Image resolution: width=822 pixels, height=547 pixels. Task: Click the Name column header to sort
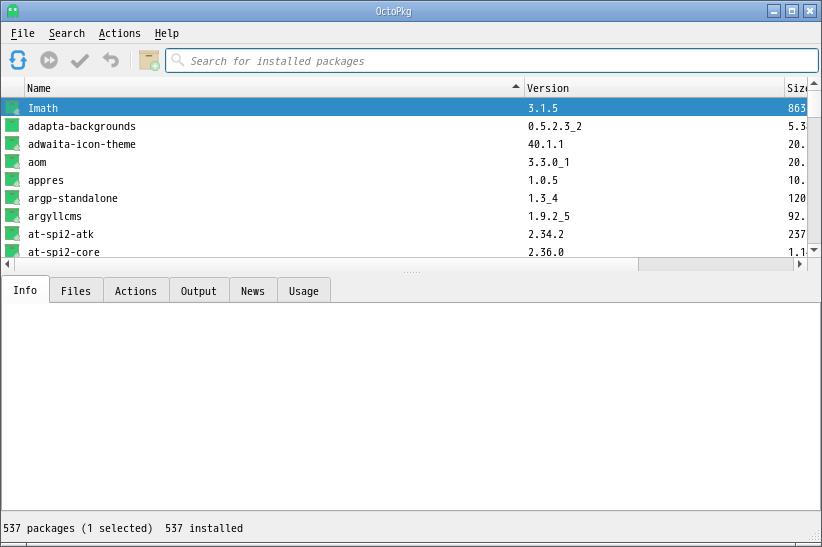[x=274, y=88]
